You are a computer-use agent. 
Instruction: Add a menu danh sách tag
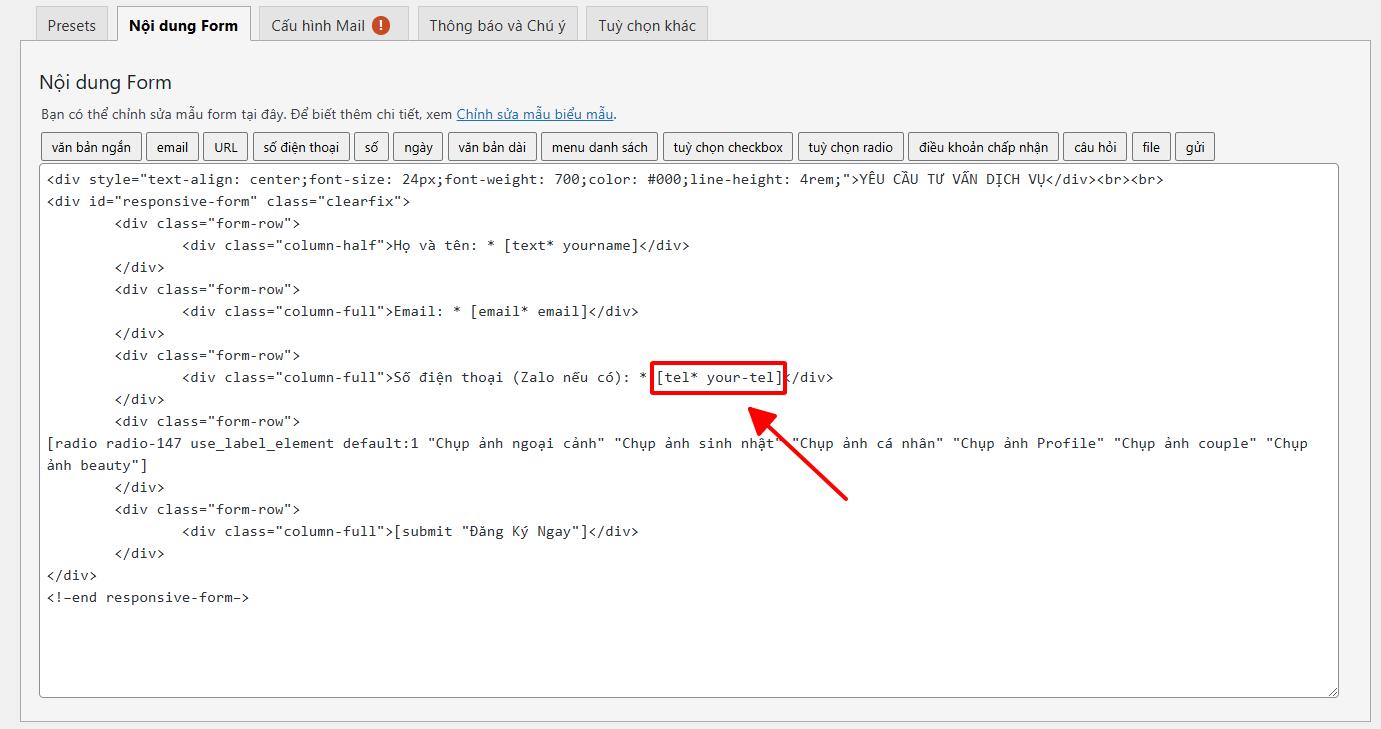[x=599, y=147]
